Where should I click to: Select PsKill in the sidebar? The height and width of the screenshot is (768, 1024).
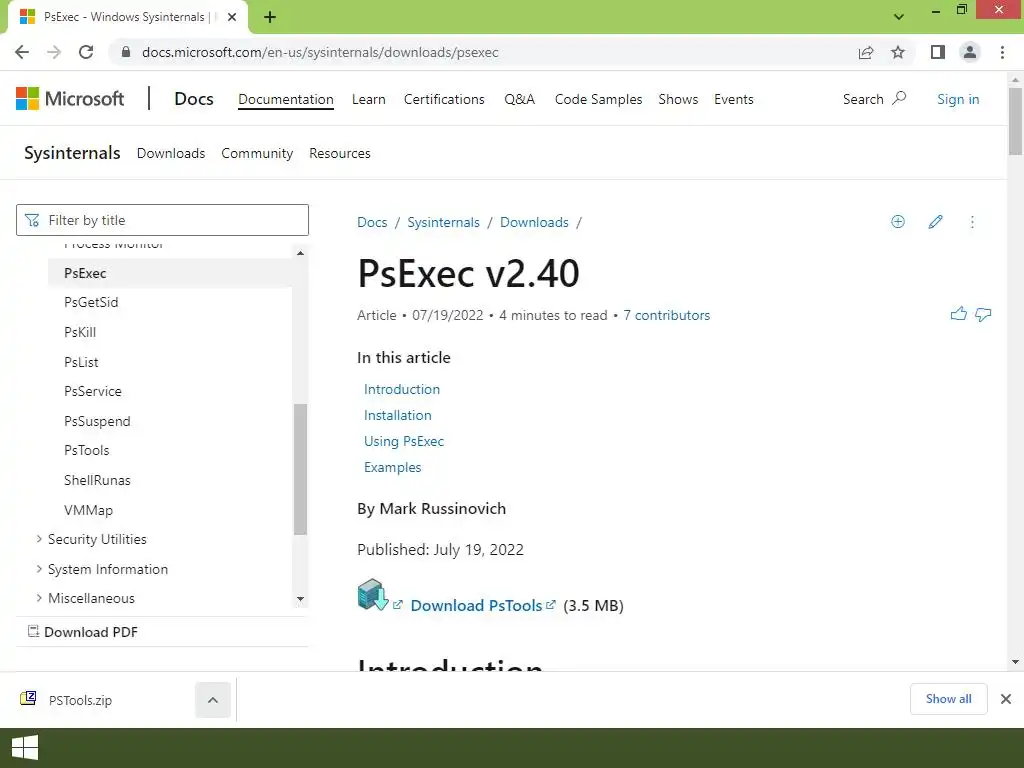[80, 332]
